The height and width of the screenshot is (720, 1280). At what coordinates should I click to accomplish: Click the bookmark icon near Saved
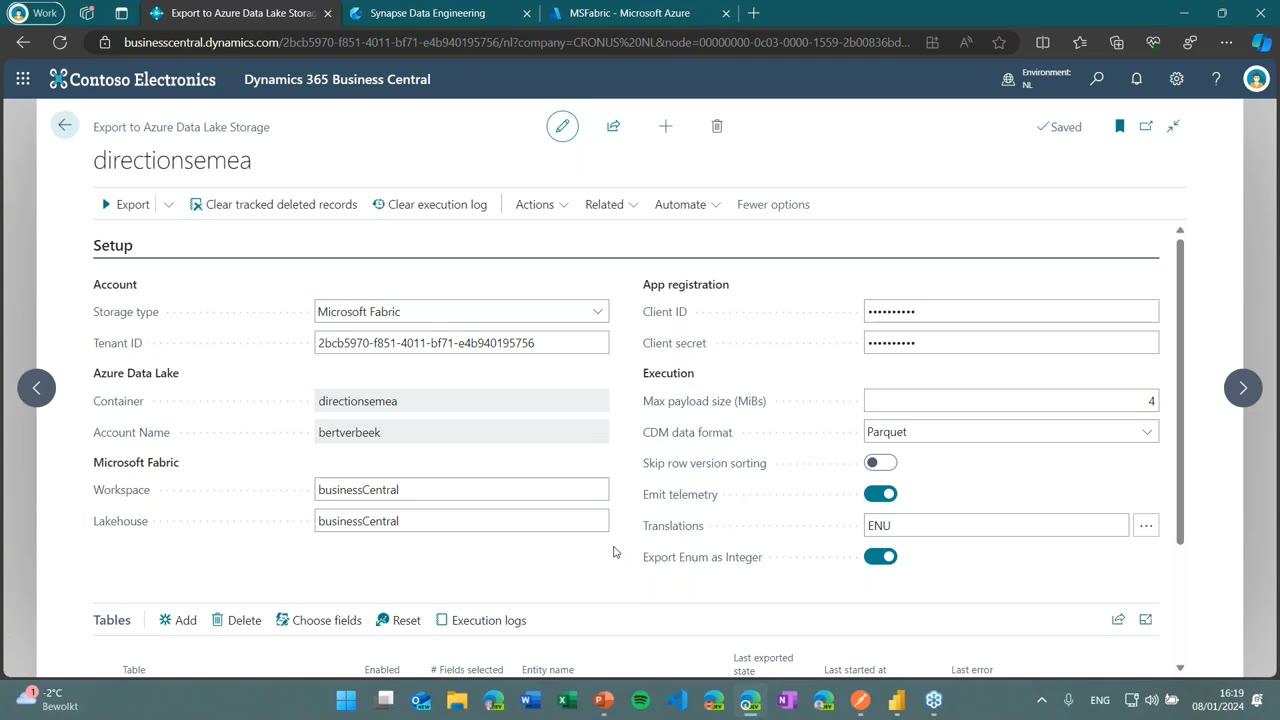pos(1119,126)
